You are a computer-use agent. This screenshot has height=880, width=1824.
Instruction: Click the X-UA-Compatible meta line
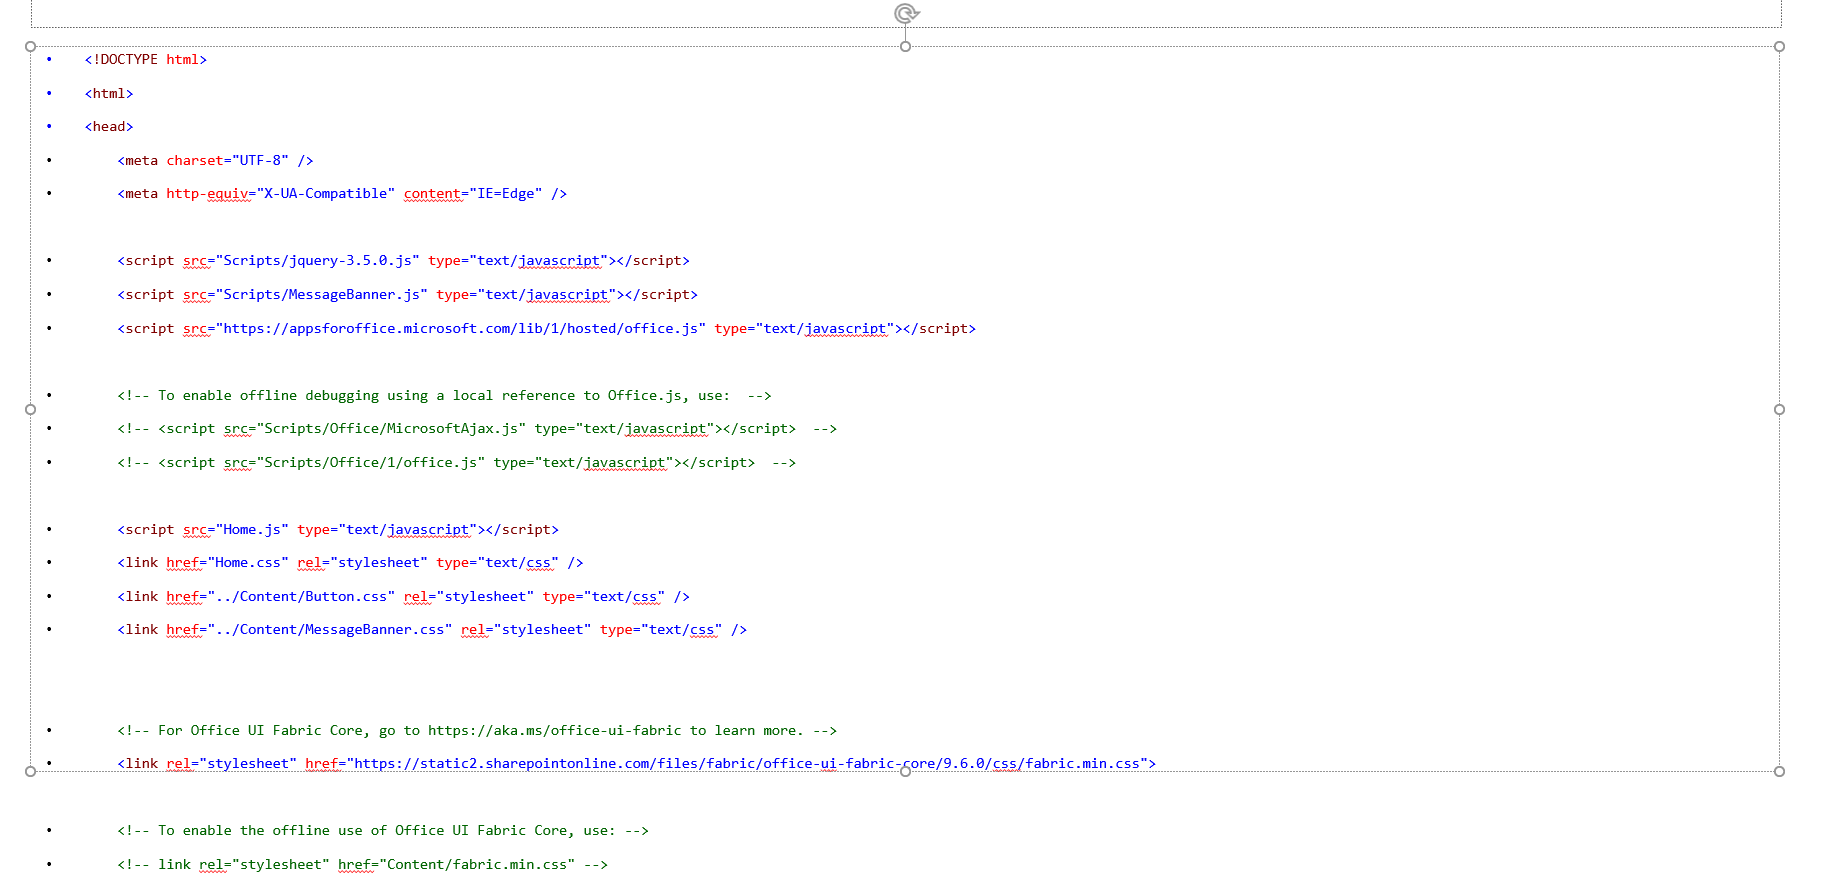342,194
